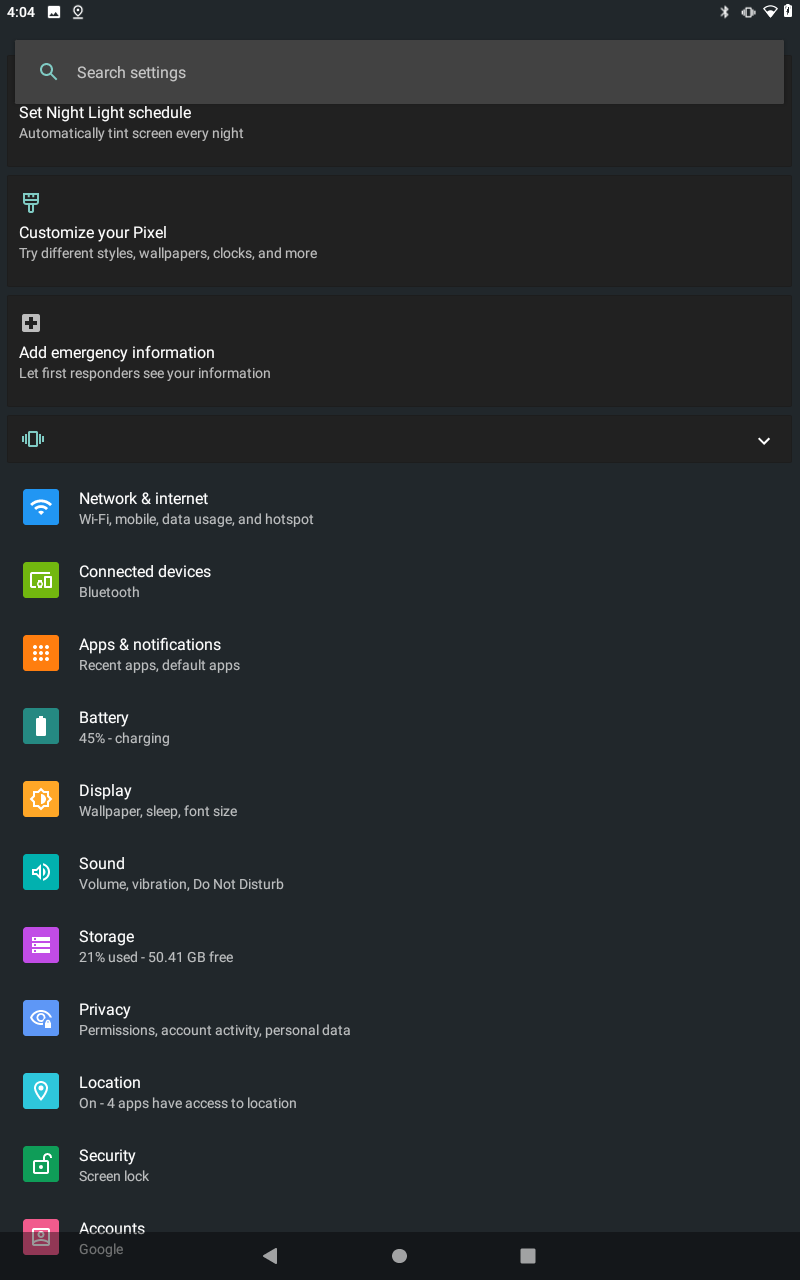Open Display settings gear icon
The height and width of the screenshot is (1280, 800).
point(41,799)
